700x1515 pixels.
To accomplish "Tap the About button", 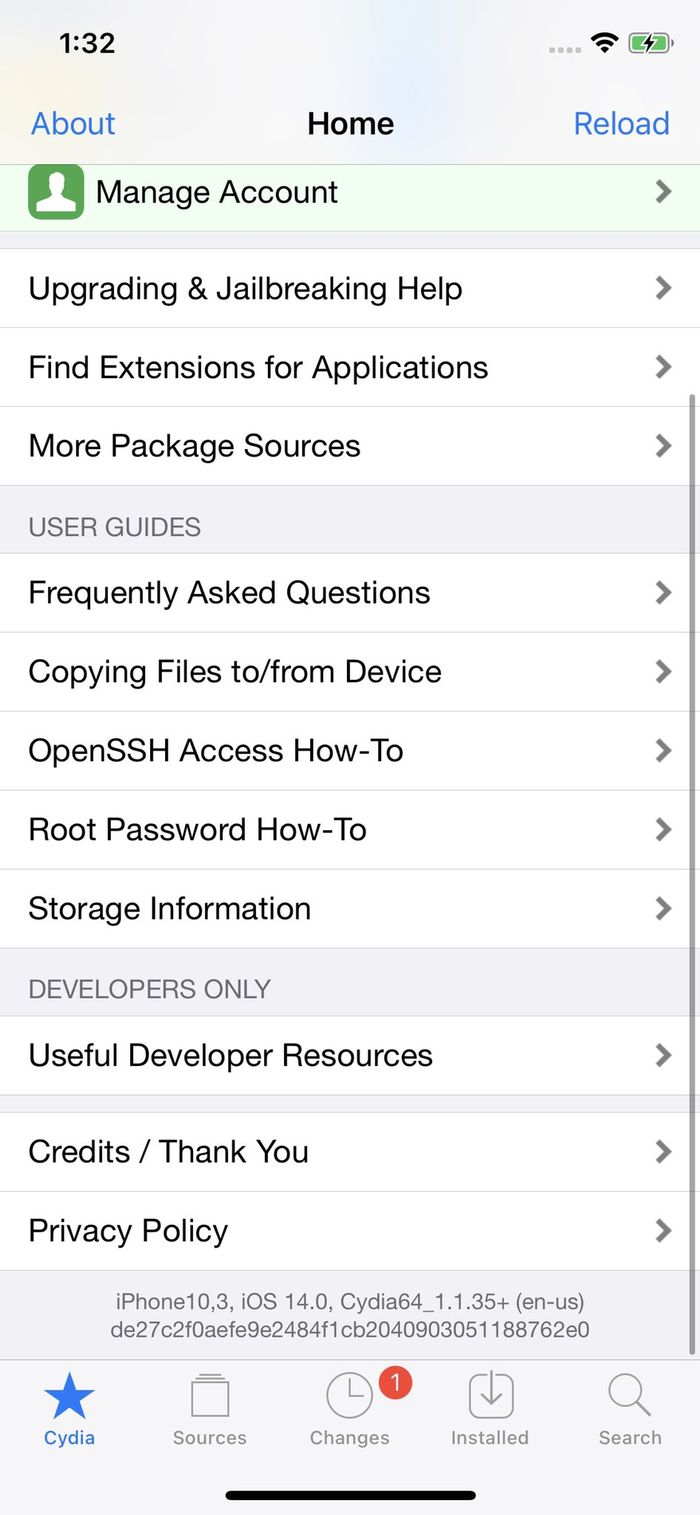I will click(73, 123).
